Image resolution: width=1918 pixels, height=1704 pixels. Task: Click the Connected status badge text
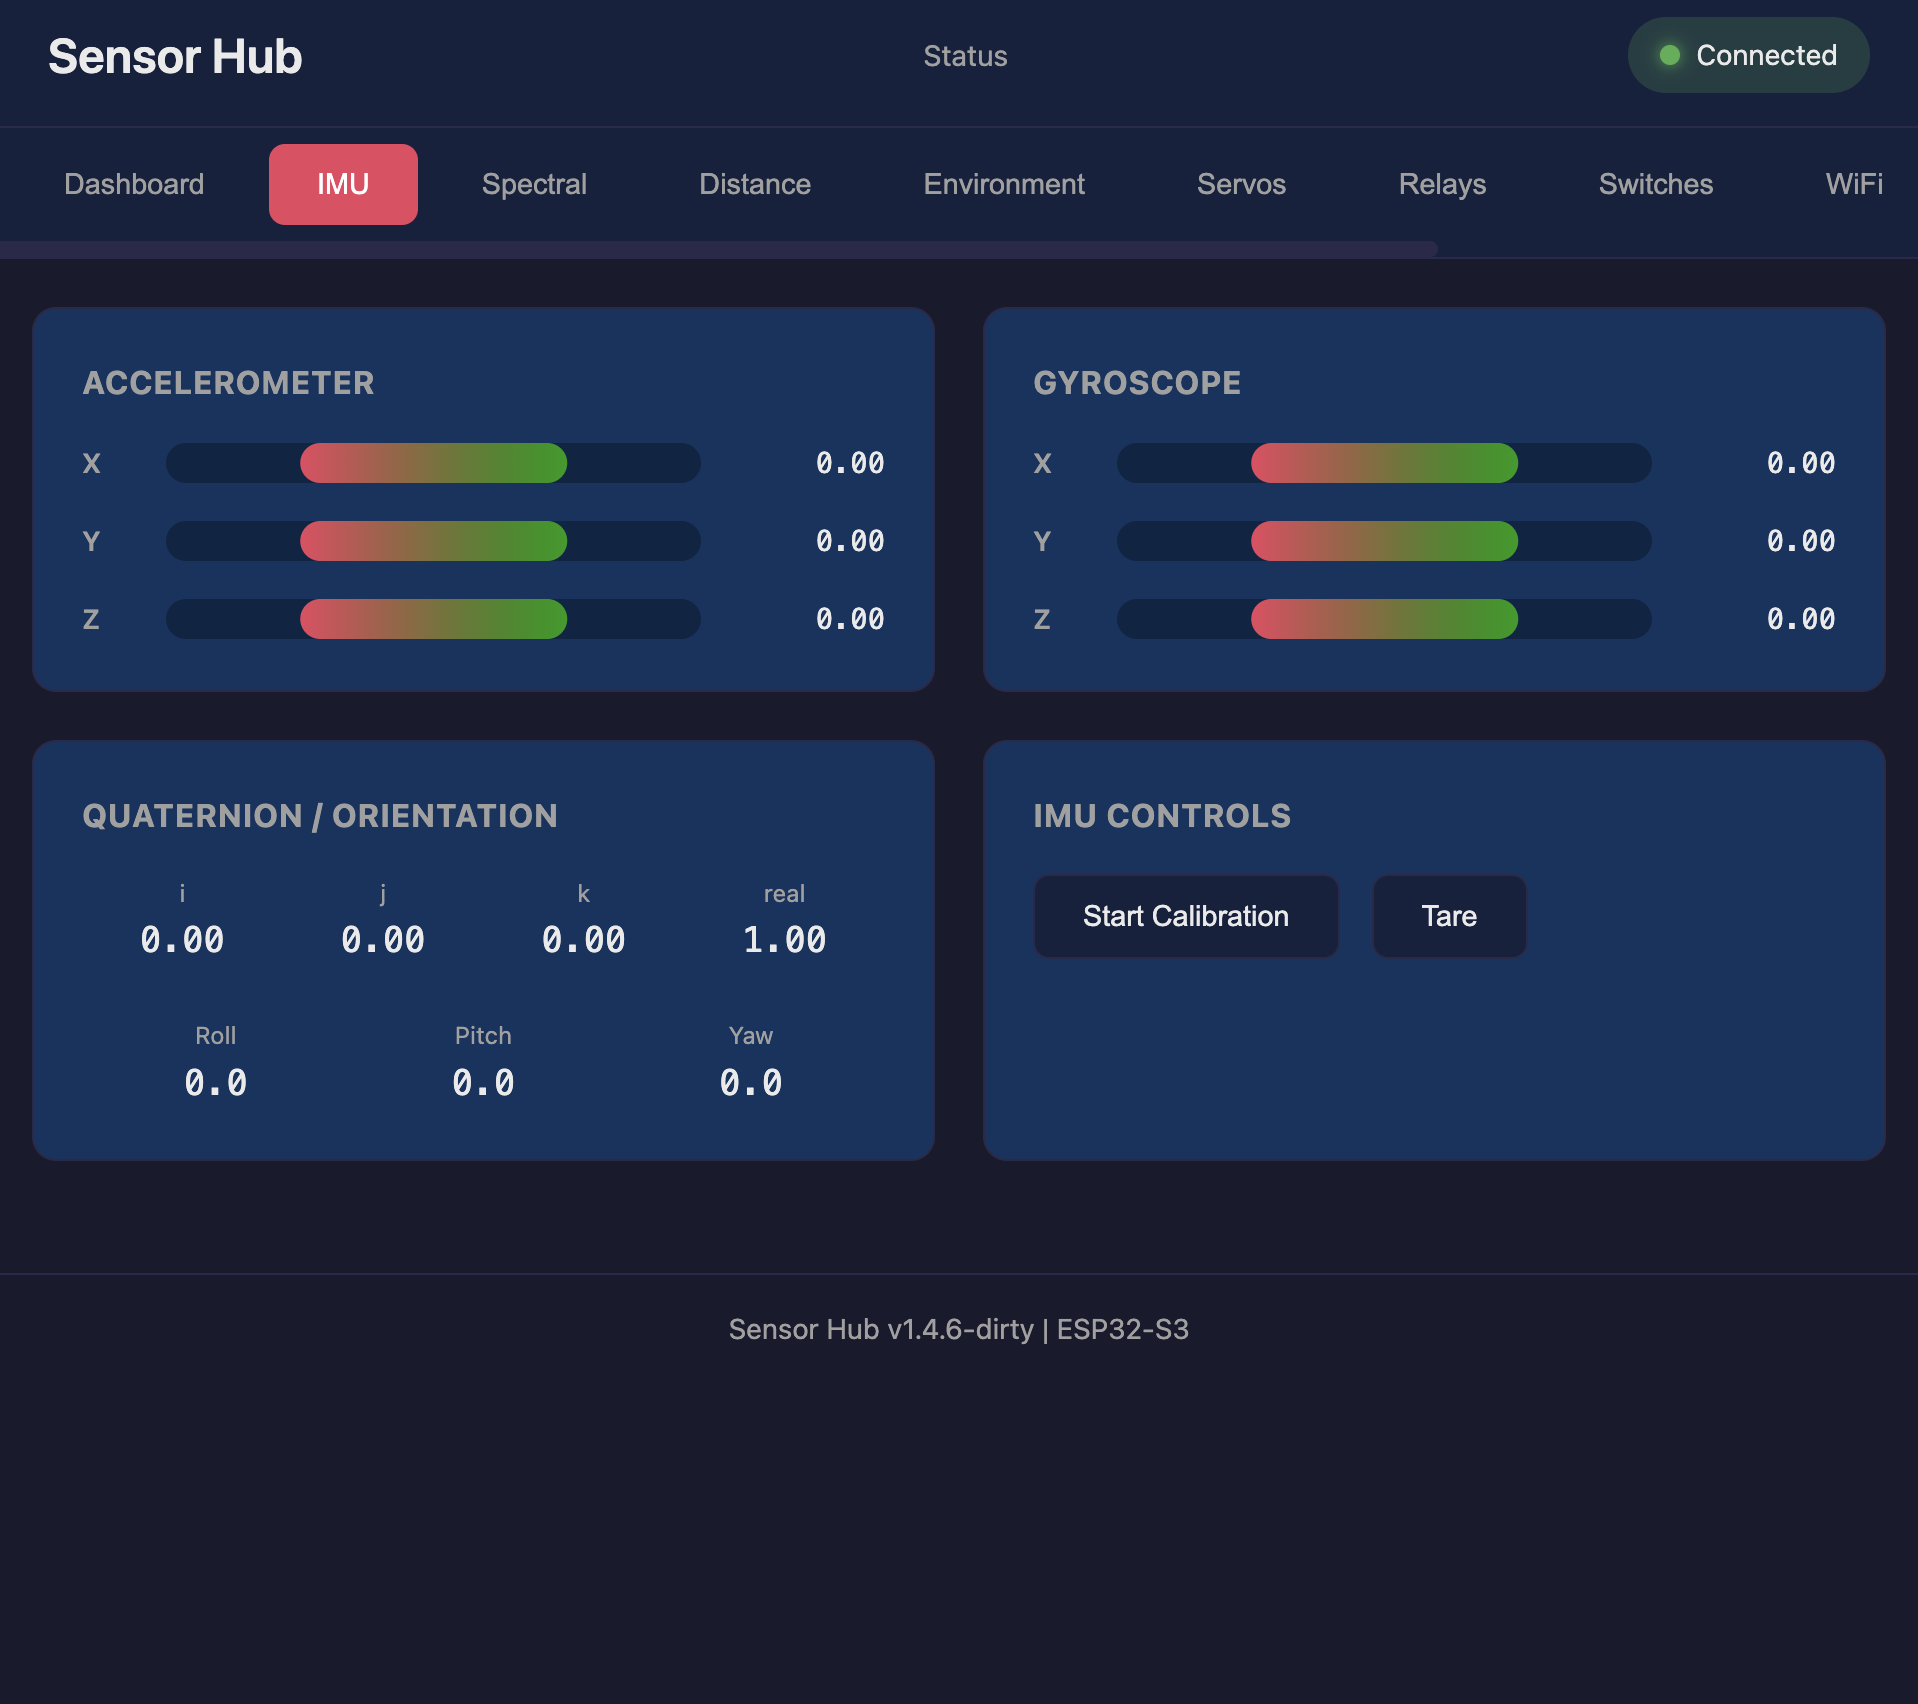(1766, 55)
